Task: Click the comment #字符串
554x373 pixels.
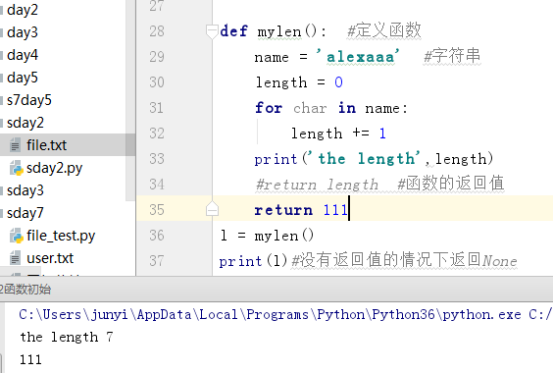Action: [452, 56]
